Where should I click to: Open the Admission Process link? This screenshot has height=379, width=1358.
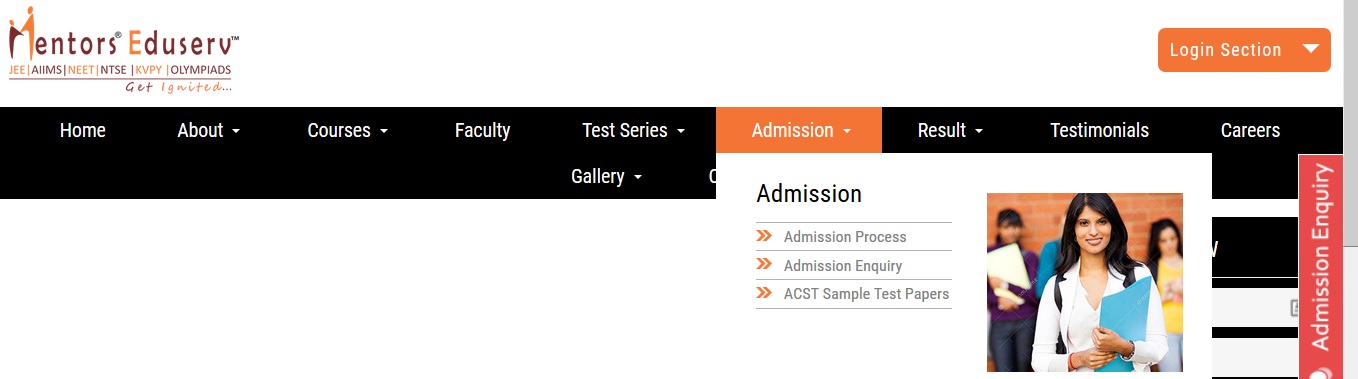(845, 237)
